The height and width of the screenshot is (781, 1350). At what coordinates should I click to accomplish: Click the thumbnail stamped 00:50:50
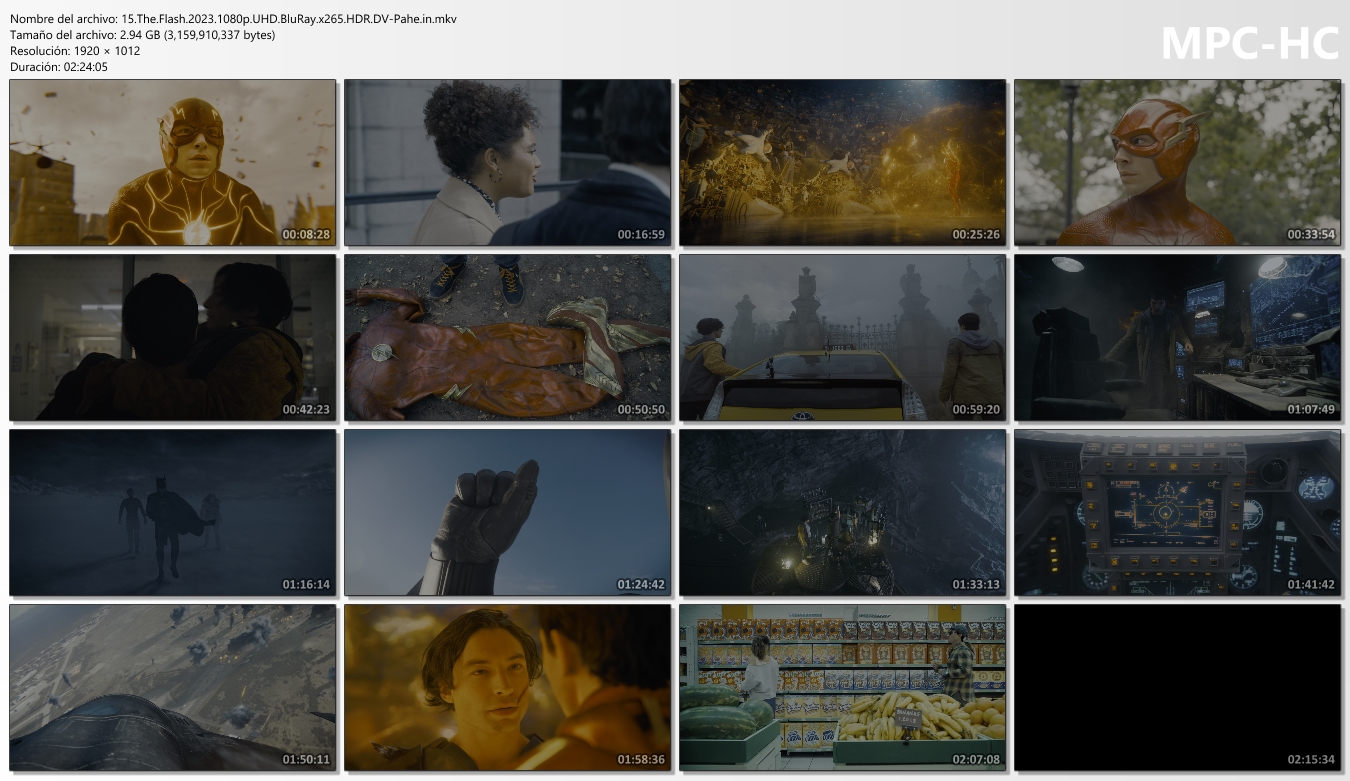(508, 338)
